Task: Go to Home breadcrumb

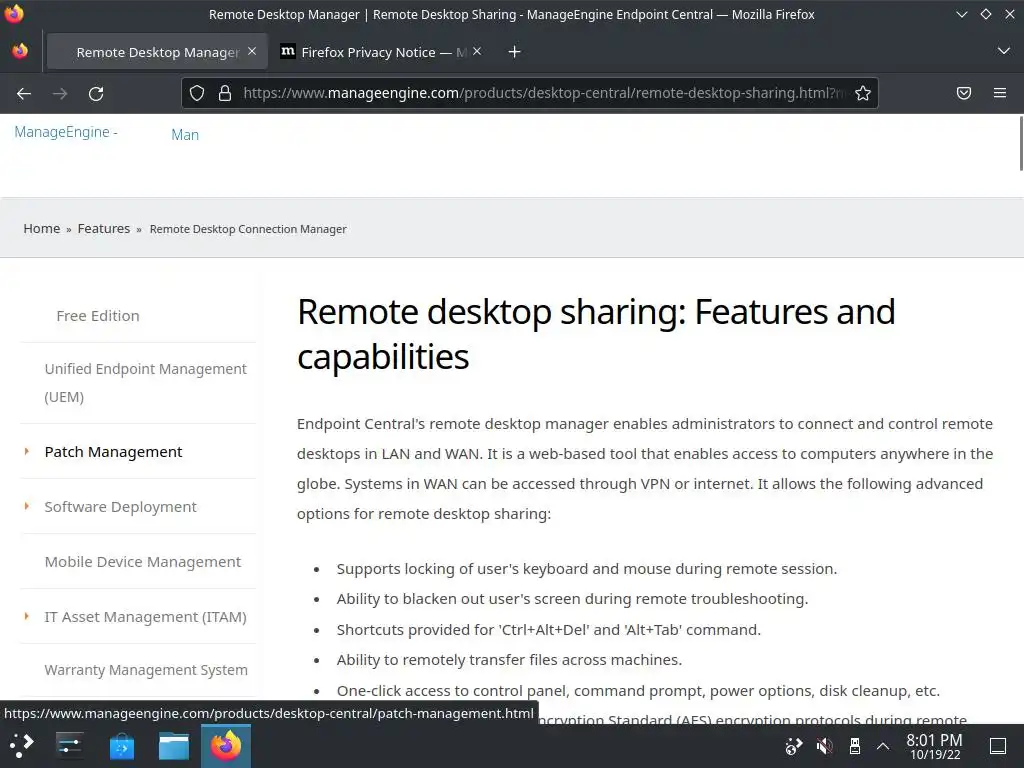Action: point(42,229)
